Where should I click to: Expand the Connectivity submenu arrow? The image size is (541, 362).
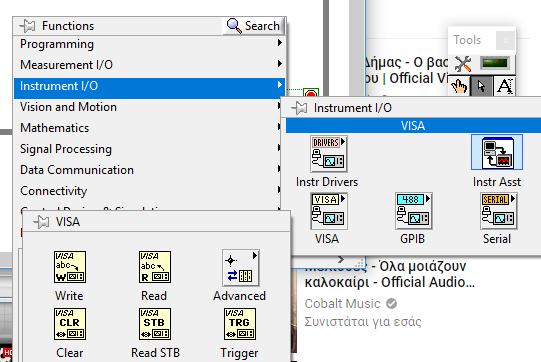(x=279, y=190)
